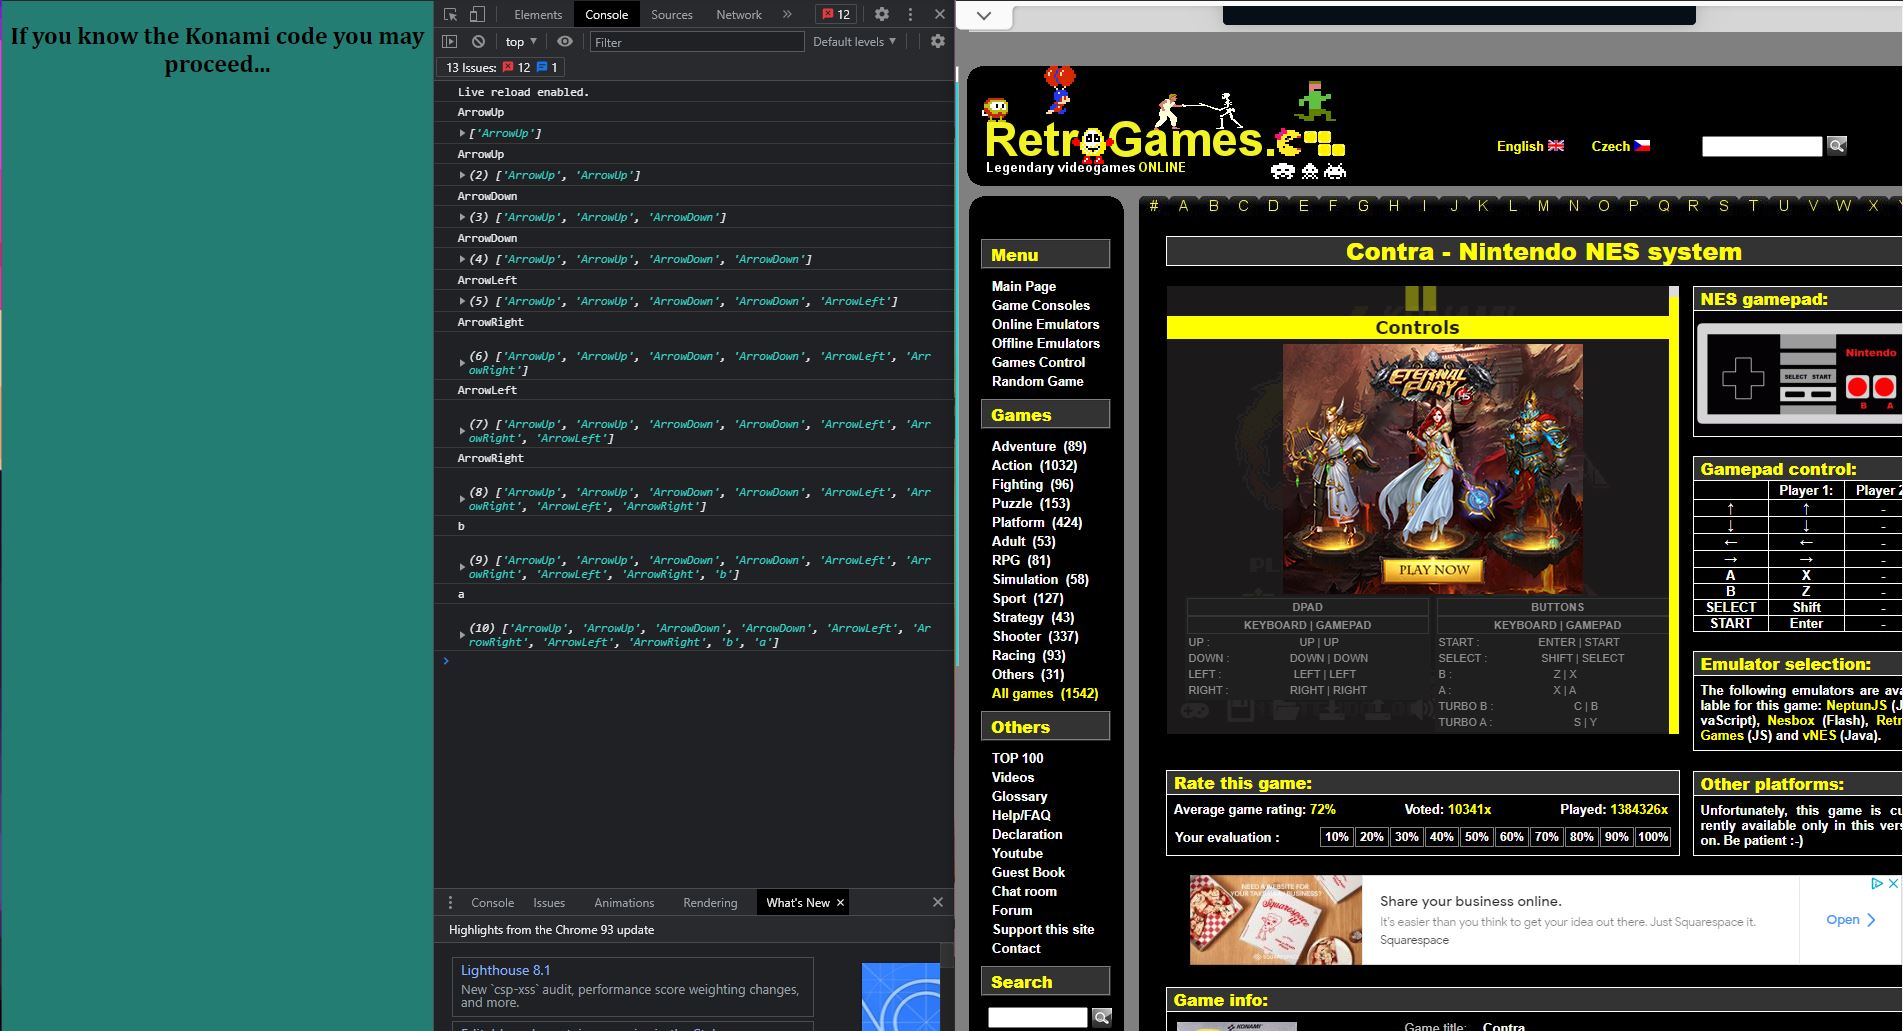This screenshot has width=1903, height=1031.
Task: Select the Console tab in top bar
Action: coord(606,14)
